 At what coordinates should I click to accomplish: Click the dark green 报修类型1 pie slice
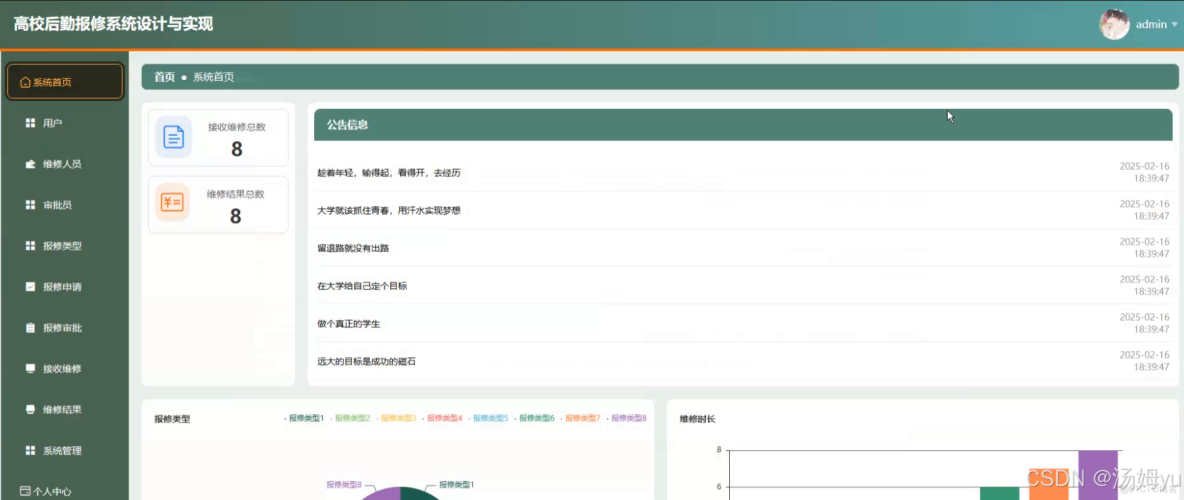(x=419, y=494)
